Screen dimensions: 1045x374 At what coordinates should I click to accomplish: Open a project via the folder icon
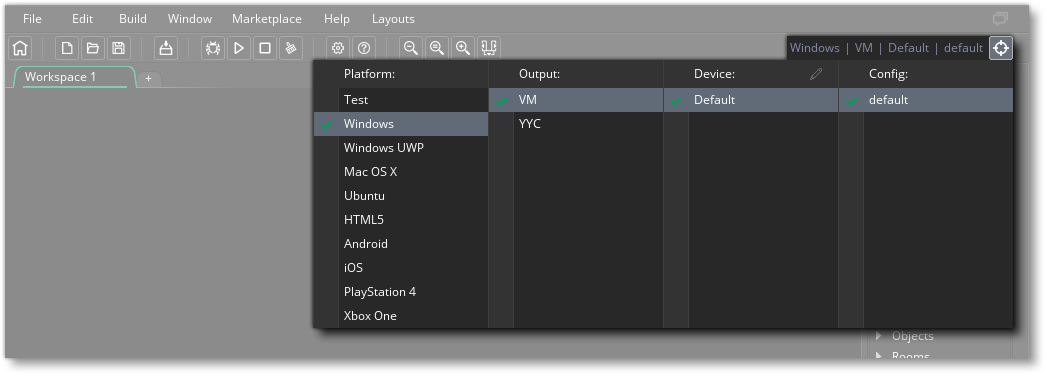93,48
